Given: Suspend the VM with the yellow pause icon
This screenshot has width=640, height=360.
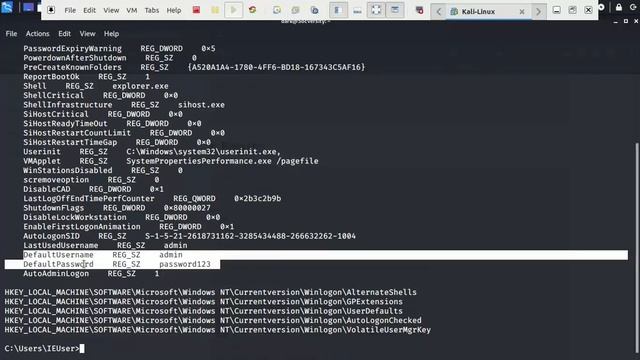Looking at the screenshot, I should coord(215,10).
